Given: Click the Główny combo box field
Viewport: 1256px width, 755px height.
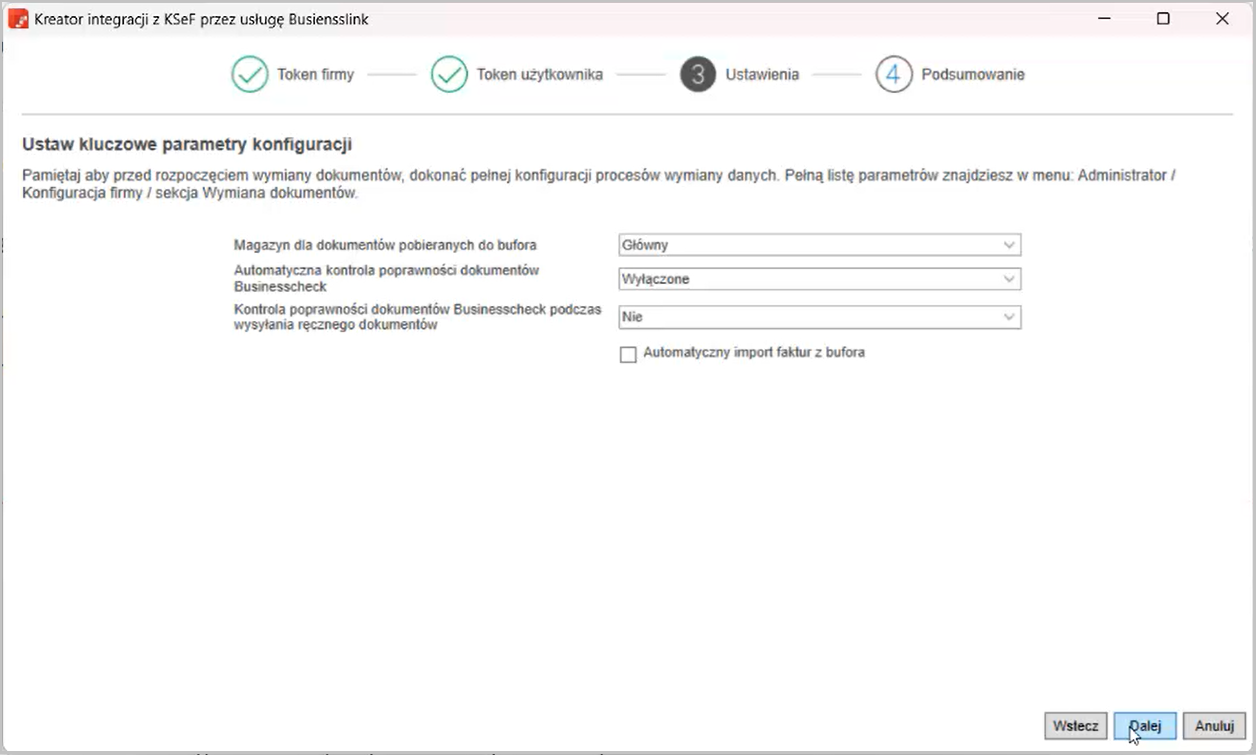Looking at the screenshot, I should pyautogui.click(x=808, y=245).
